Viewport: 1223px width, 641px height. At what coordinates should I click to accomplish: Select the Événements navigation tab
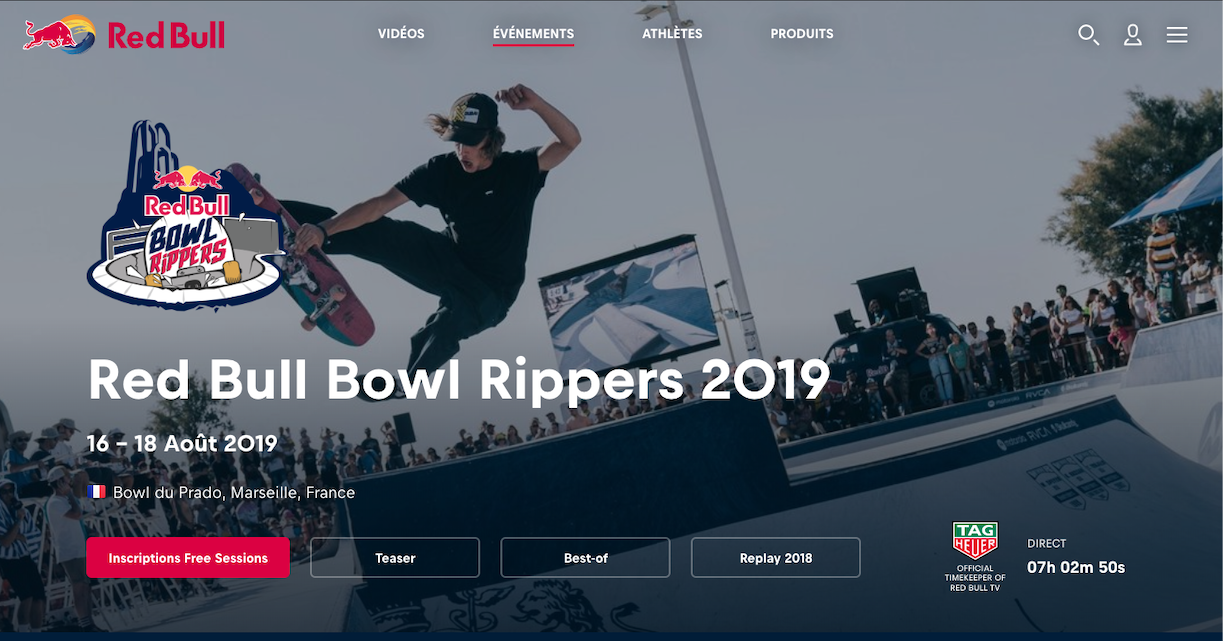pos(533,34)
